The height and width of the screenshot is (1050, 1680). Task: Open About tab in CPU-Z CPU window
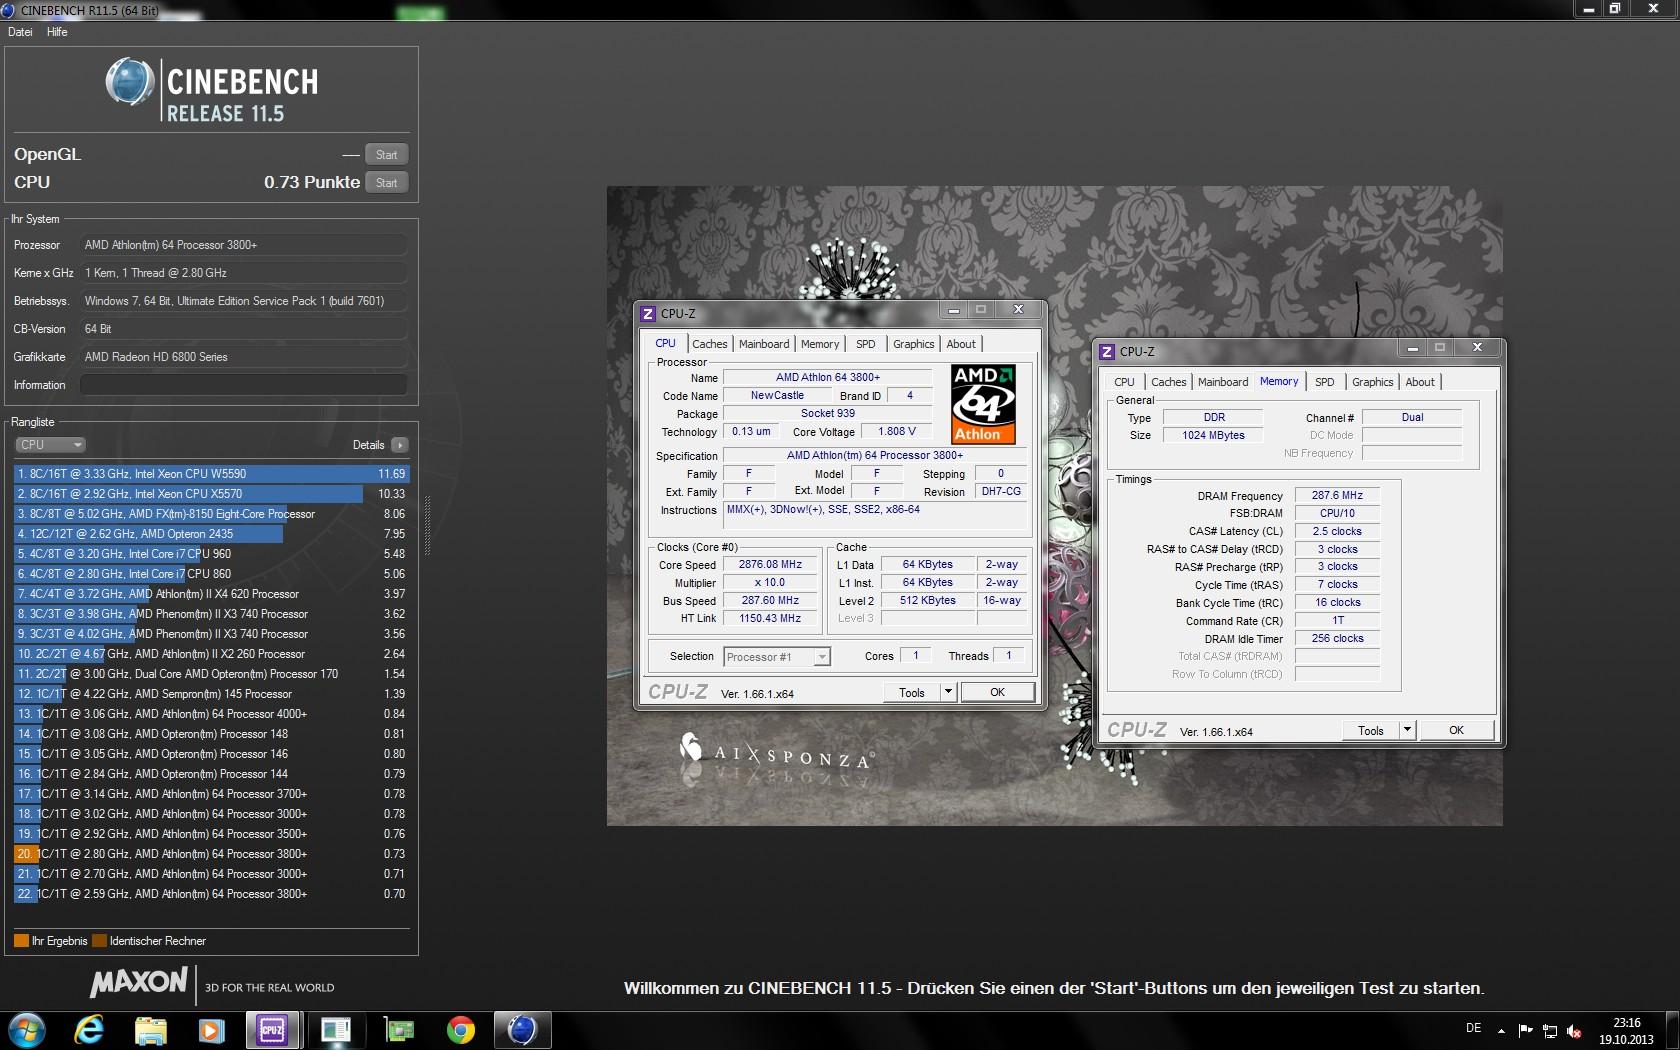[x=961, y=344]
